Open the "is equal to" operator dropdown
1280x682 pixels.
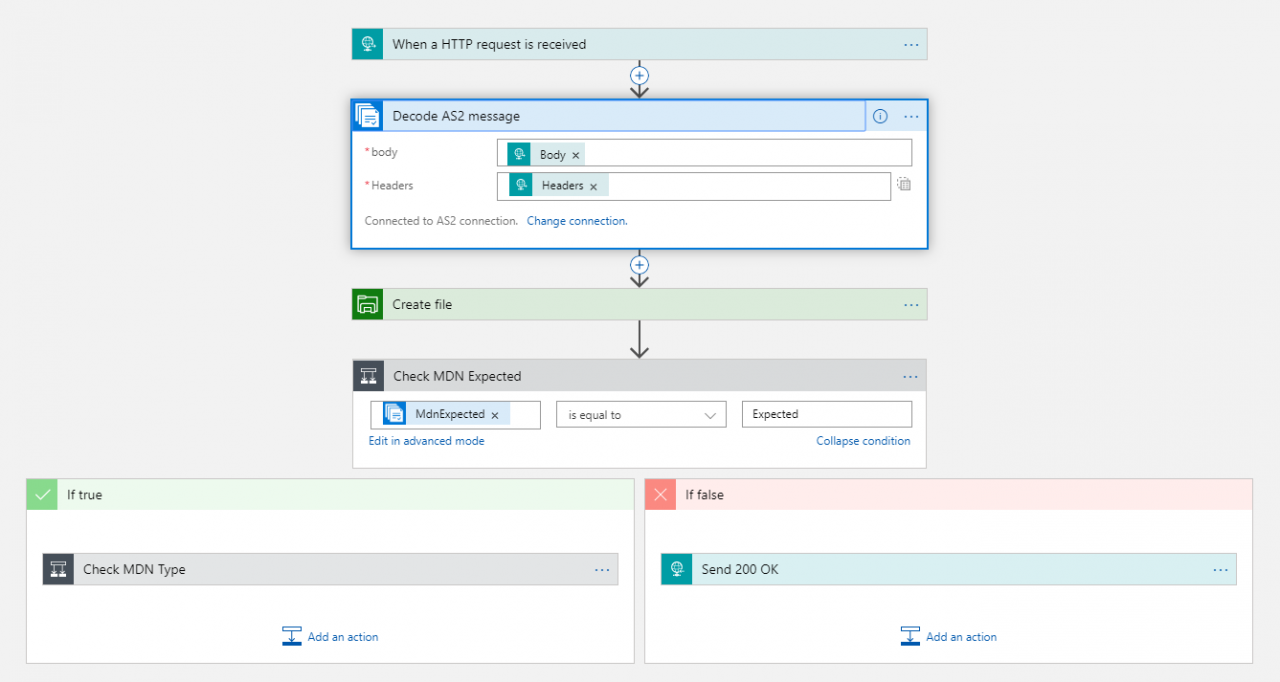click(640, 414)
